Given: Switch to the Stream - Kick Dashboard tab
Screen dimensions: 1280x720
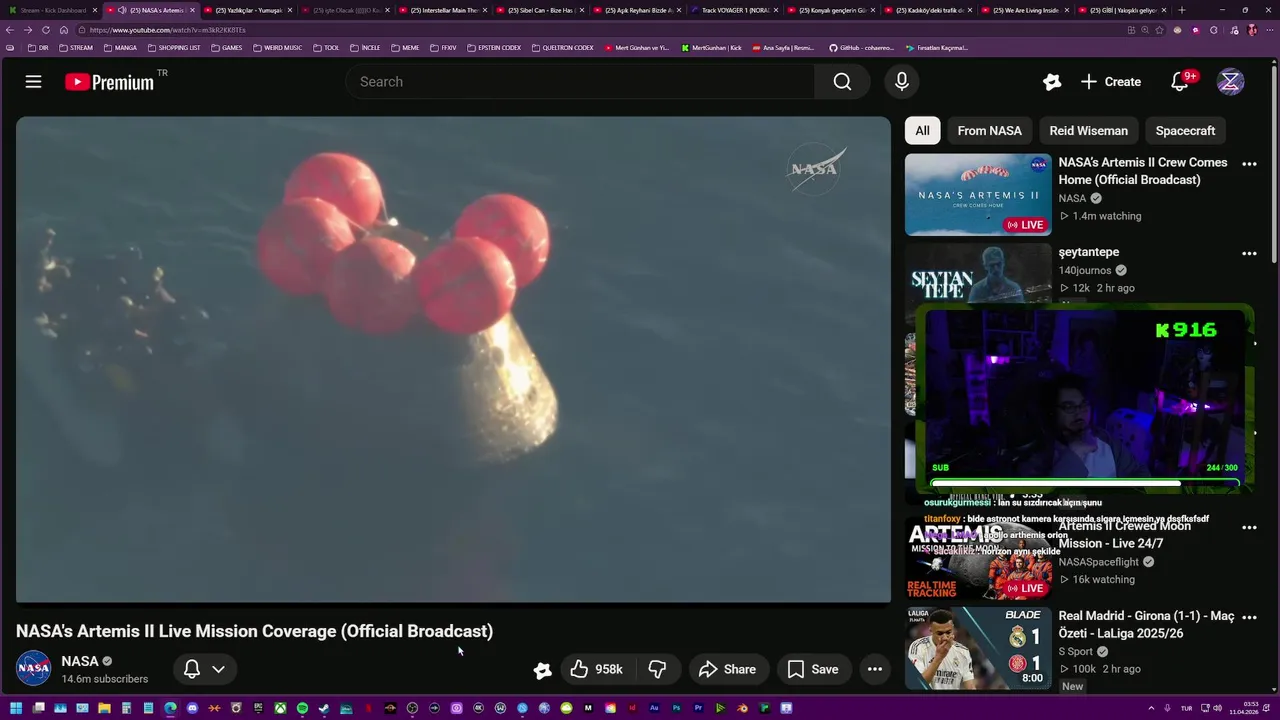Looking at the screenshot, I should [52, 10].
